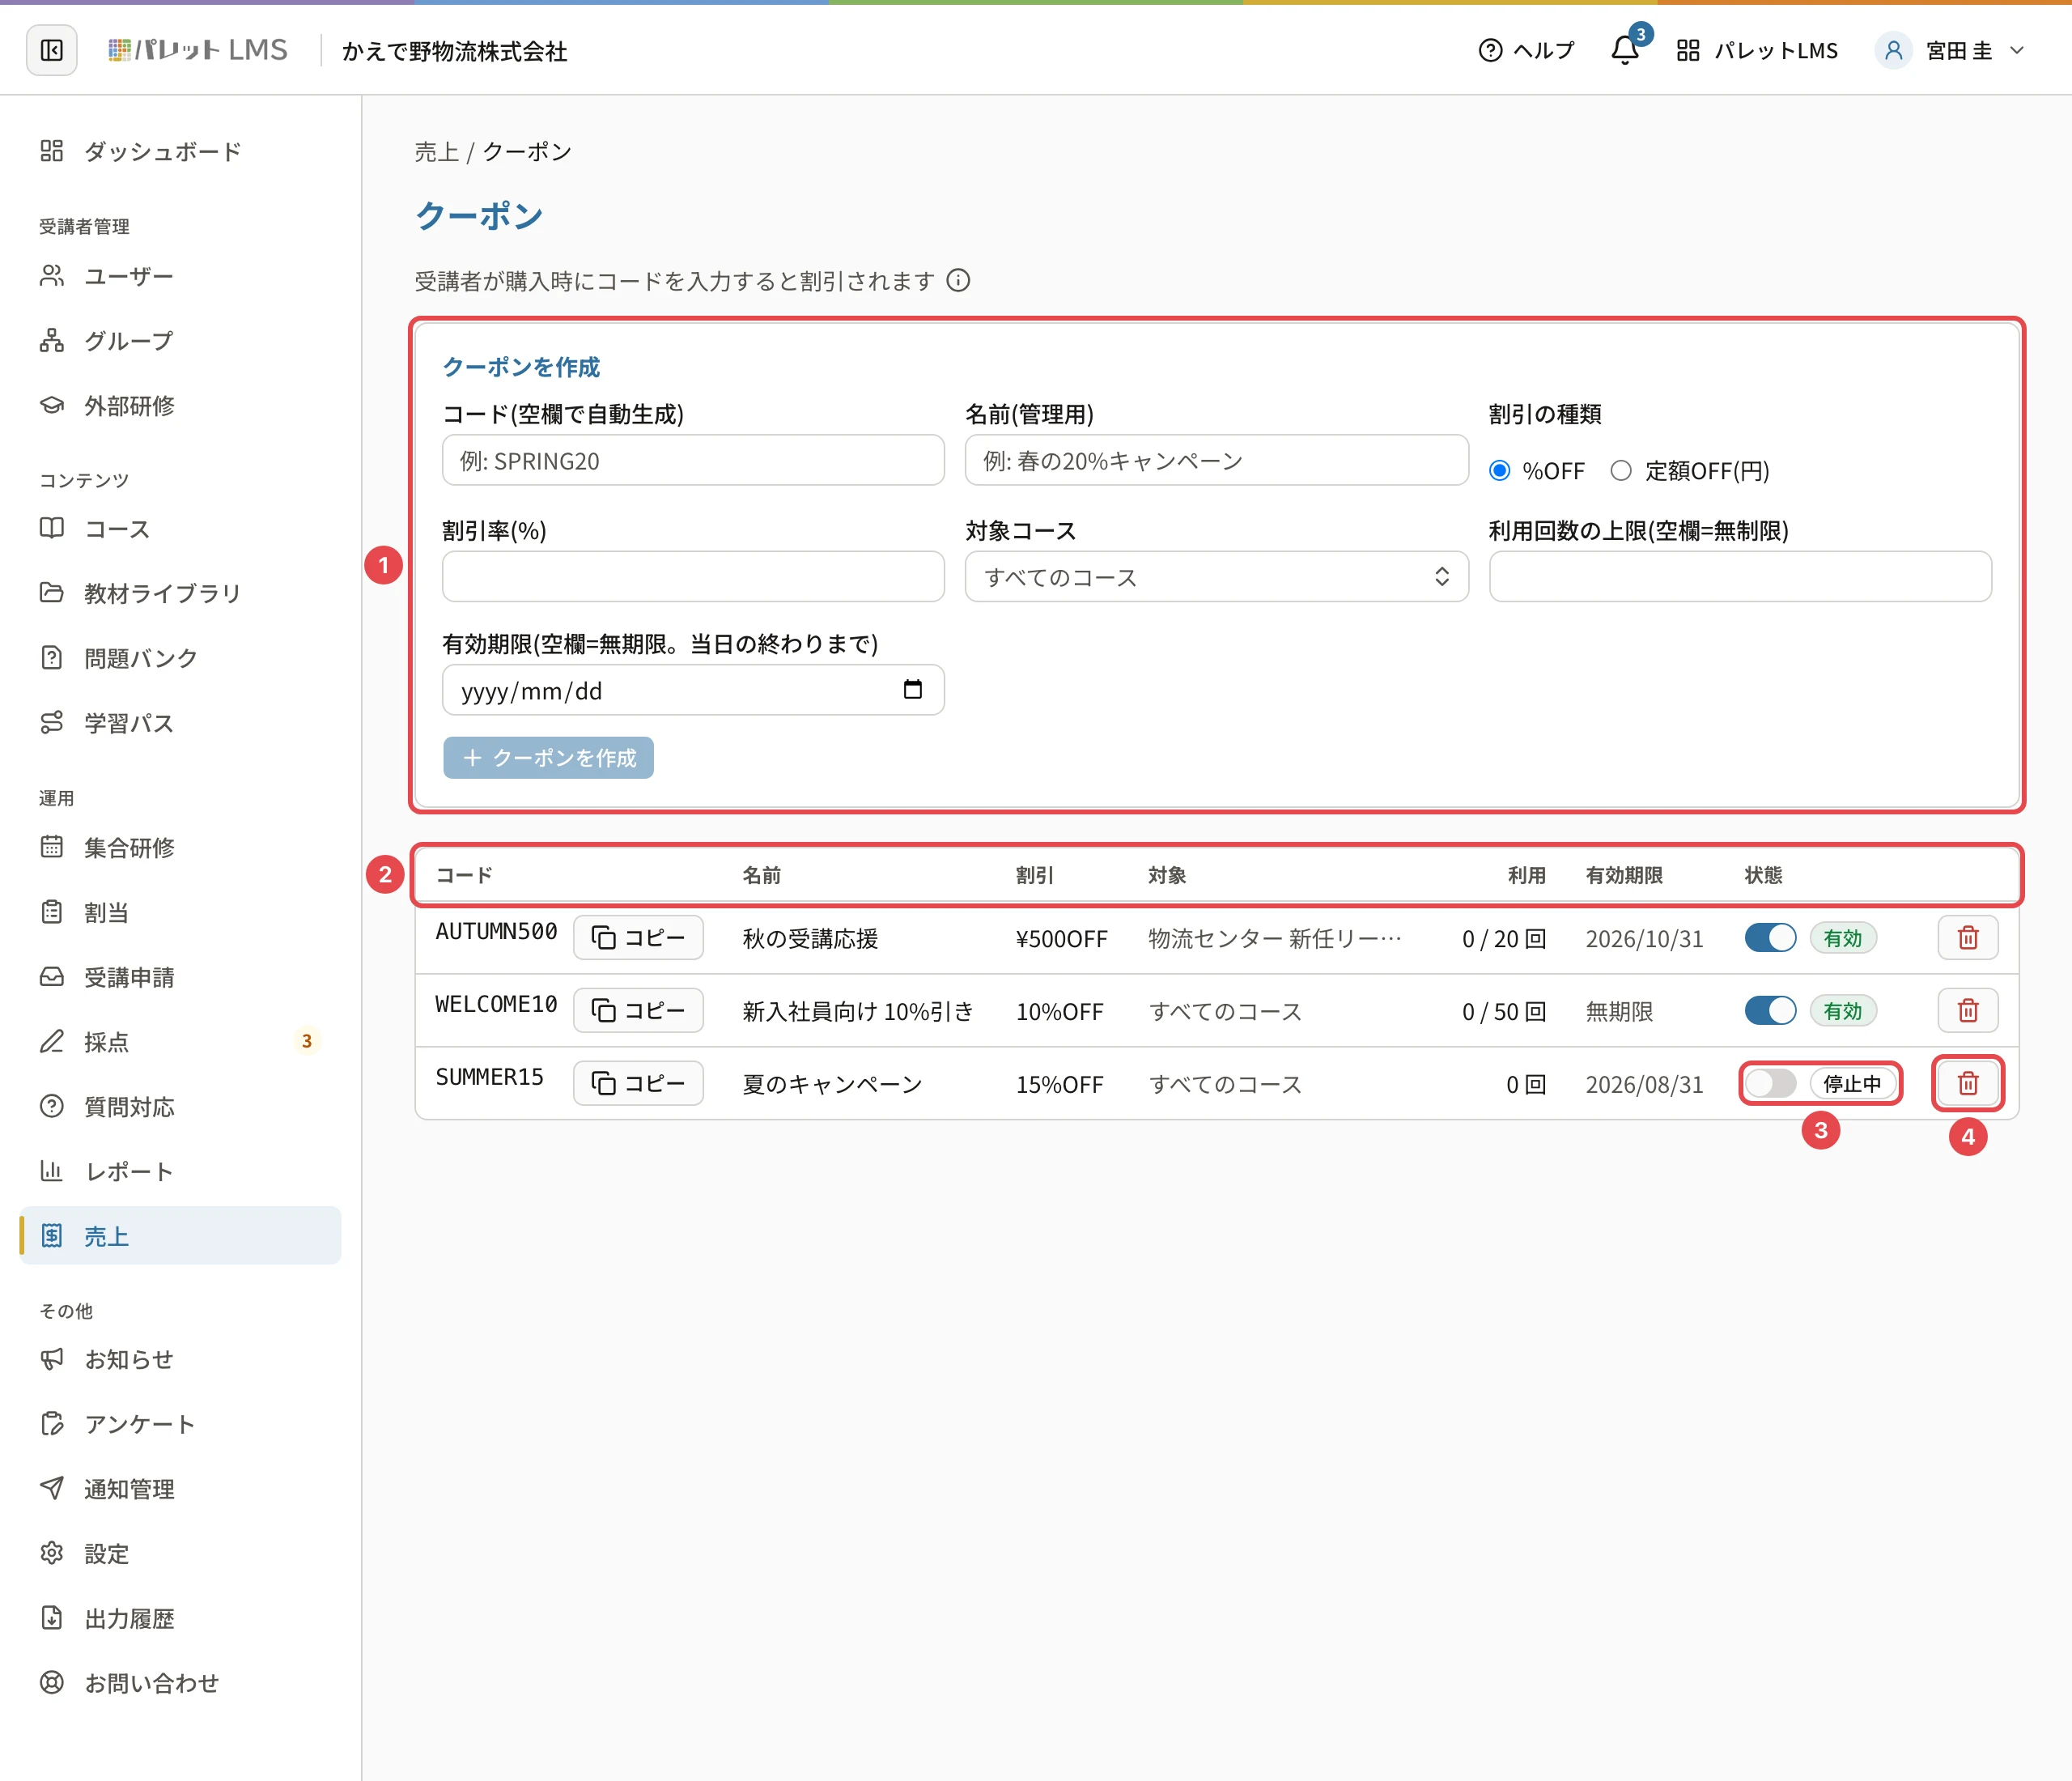2072x1781 pixels.
Task: Open 通知管理 in the sidebar
Action: tap(180, 1489)
